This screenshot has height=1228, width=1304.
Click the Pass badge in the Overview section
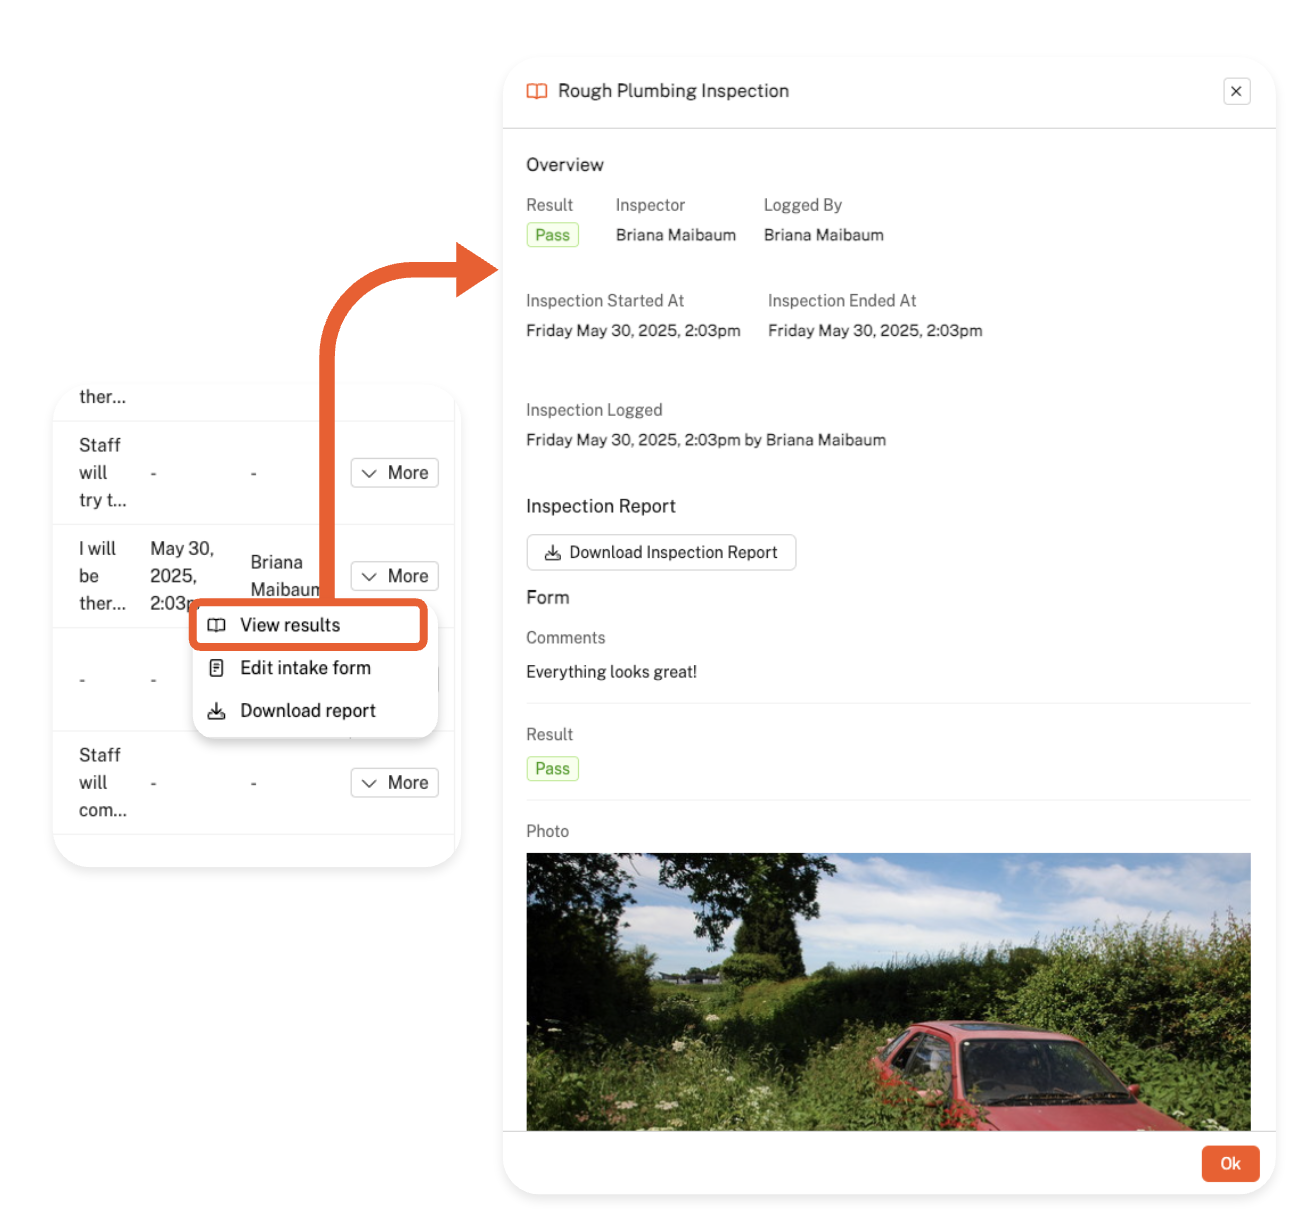coord(552,235)
